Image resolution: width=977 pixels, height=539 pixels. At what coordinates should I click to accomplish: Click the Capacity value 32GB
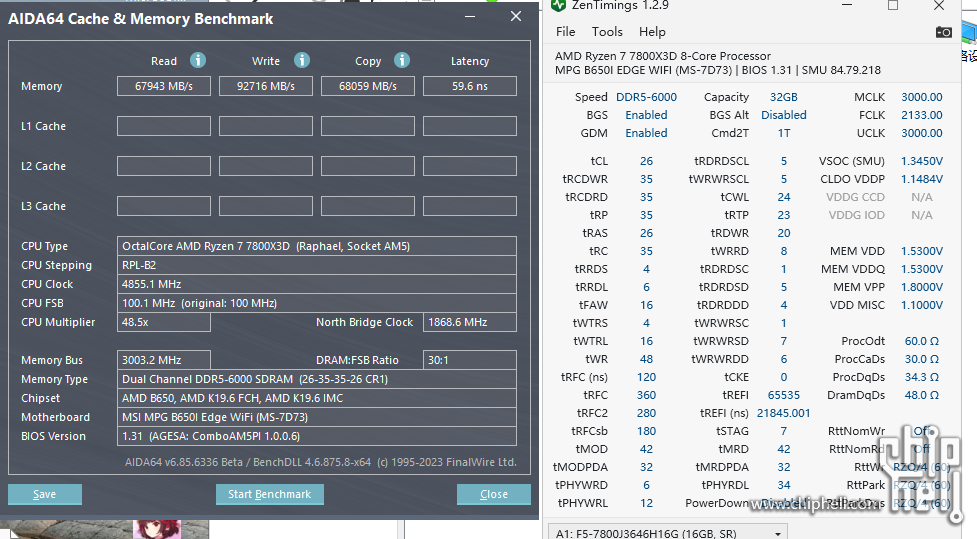784,97
